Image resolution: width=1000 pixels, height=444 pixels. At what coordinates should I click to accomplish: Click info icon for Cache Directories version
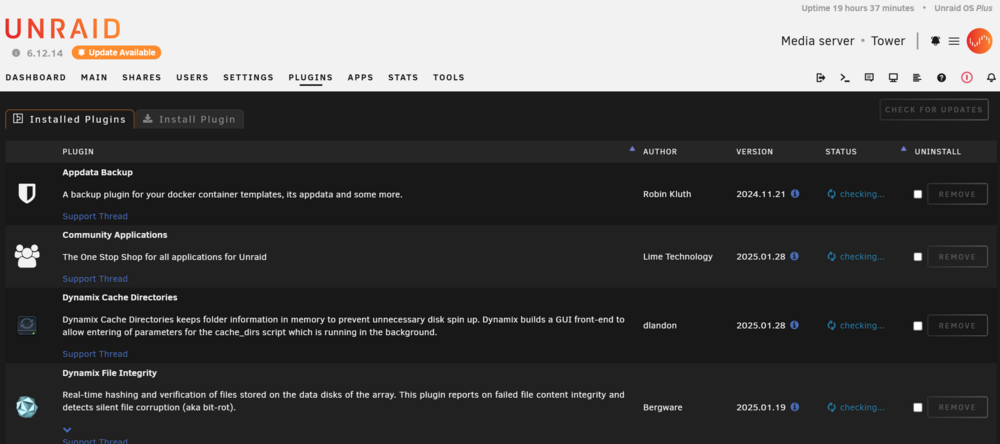point(795,325)
